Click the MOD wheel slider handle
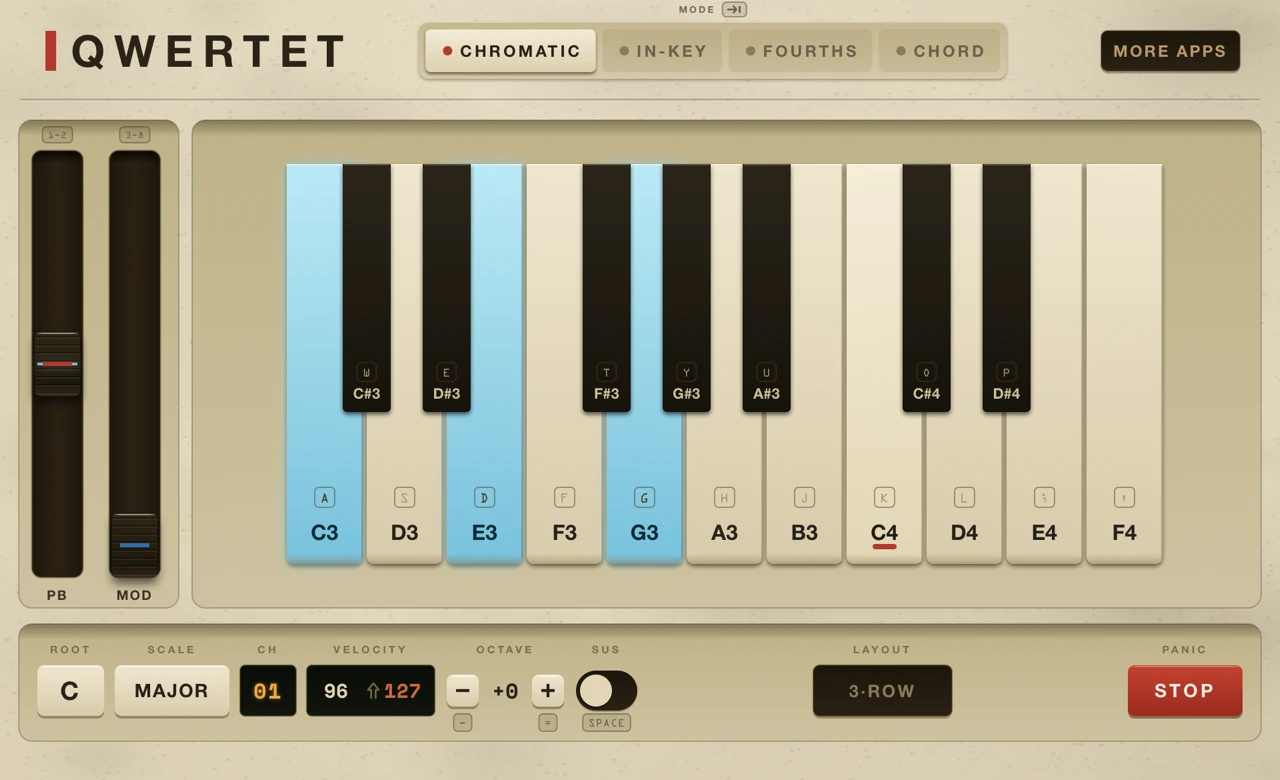Image resolution: width=1280 pixels, height=780 pixels. pos(134,545)
